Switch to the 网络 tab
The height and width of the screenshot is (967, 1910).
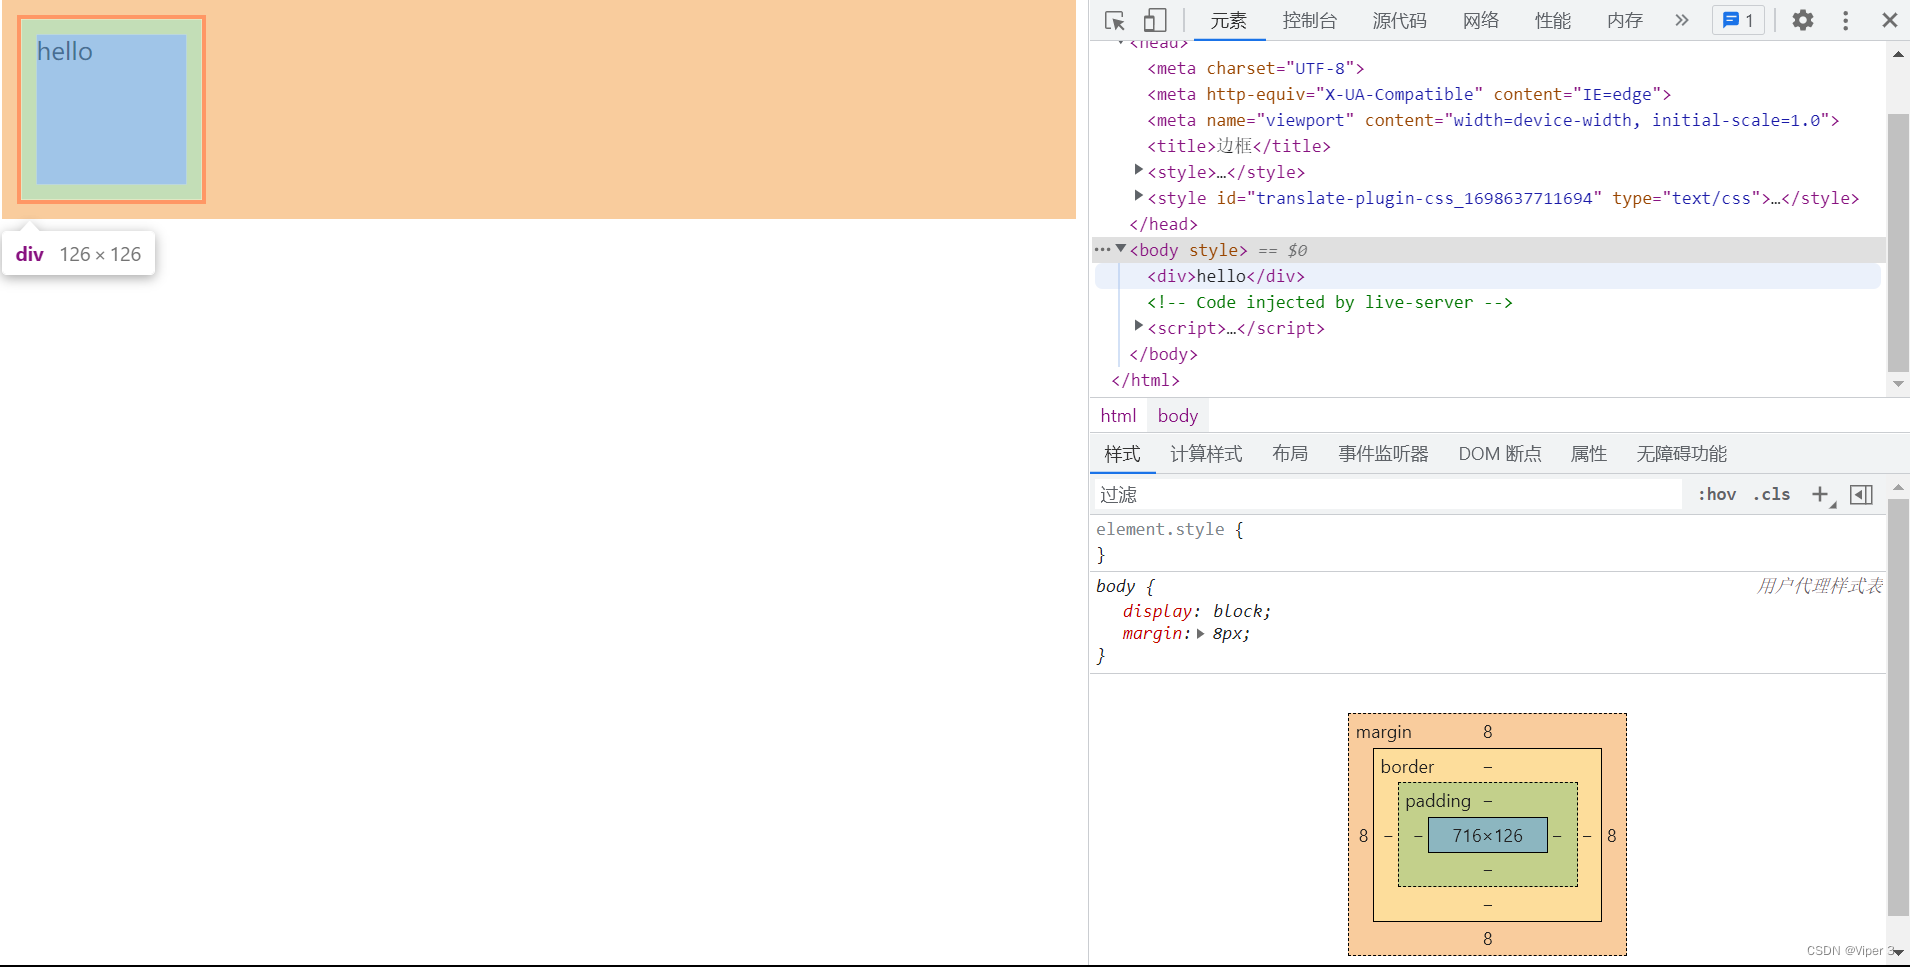[x=1480, y=21]
